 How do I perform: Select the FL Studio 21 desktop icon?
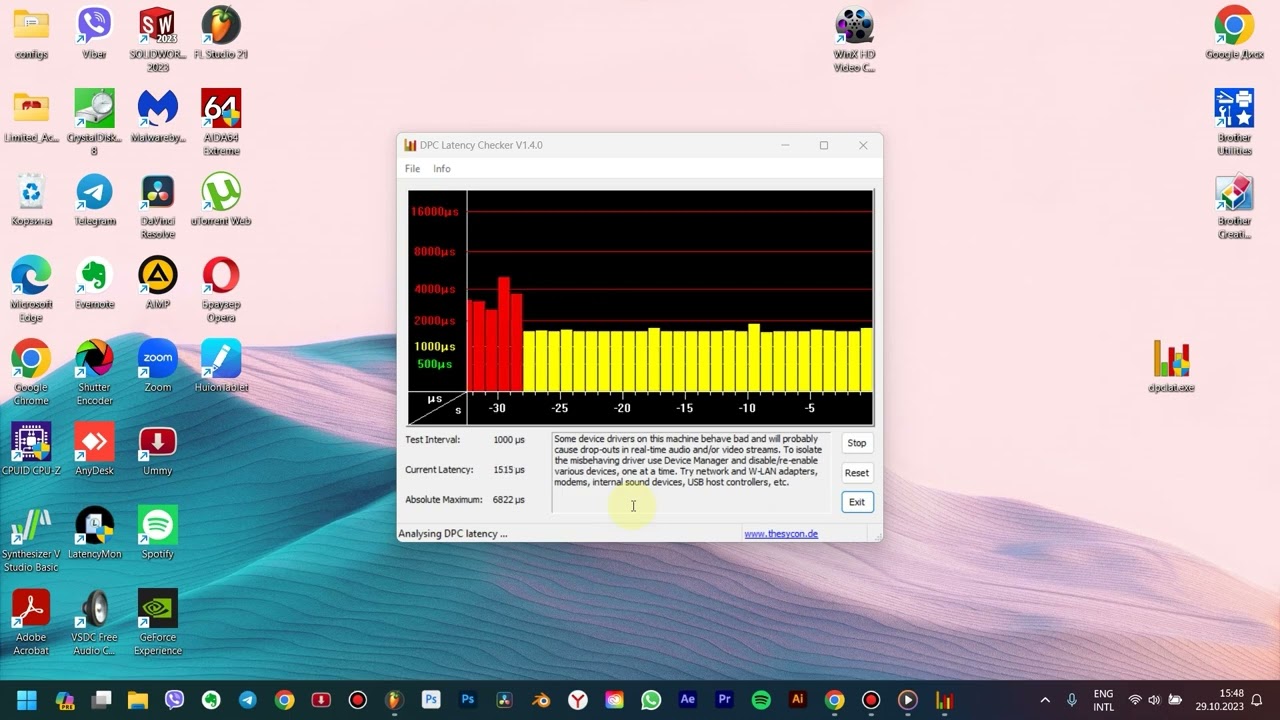pos(221,33)
